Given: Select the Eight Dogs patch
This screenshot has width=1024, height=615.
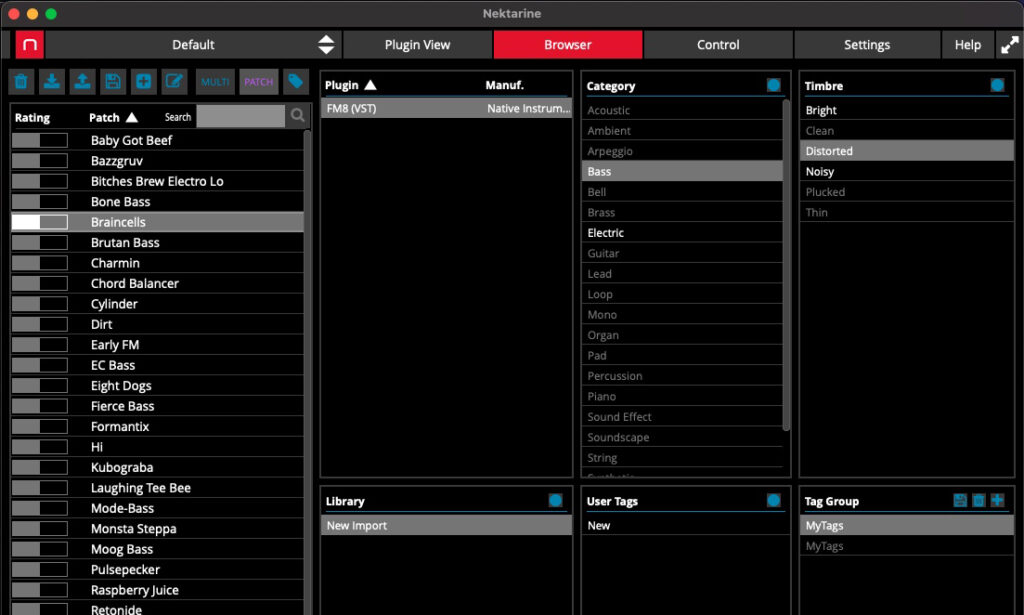Looking at the screenshot, I should (157, 385).
